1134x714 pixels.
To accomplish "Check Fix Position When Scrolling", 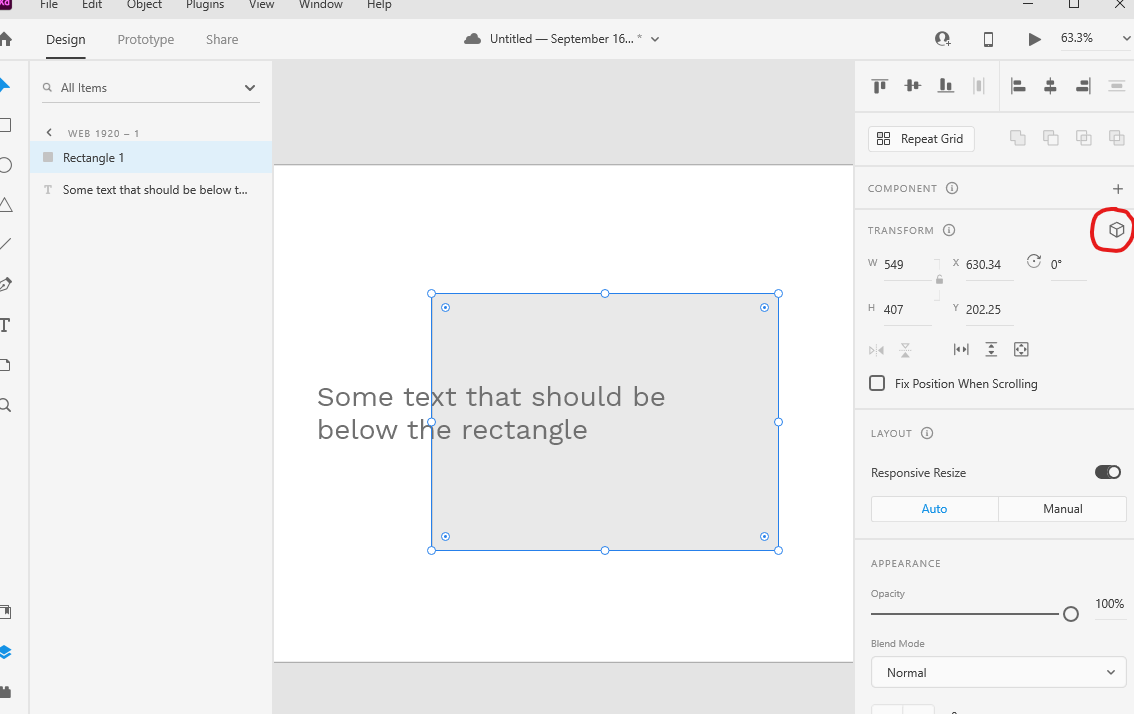I will click(x=877, y=383).
